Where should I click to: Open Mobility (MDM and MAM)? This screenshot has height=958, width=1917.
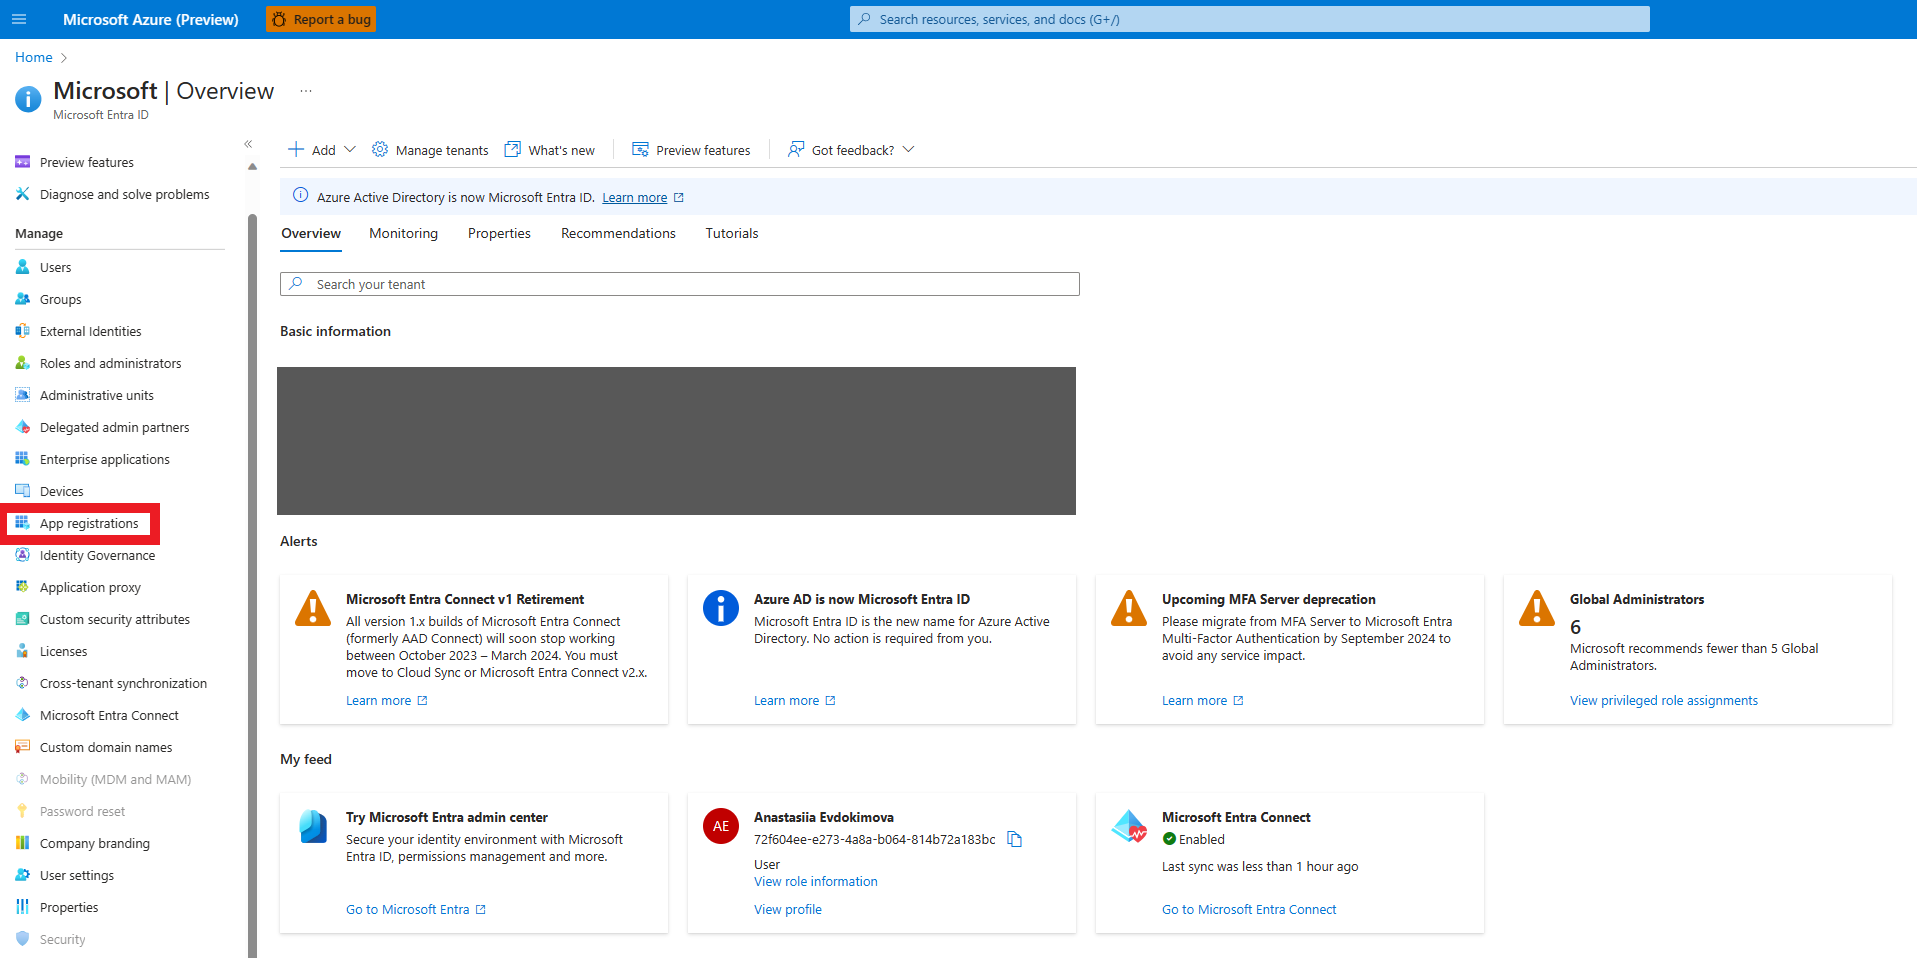pos(115,779)
